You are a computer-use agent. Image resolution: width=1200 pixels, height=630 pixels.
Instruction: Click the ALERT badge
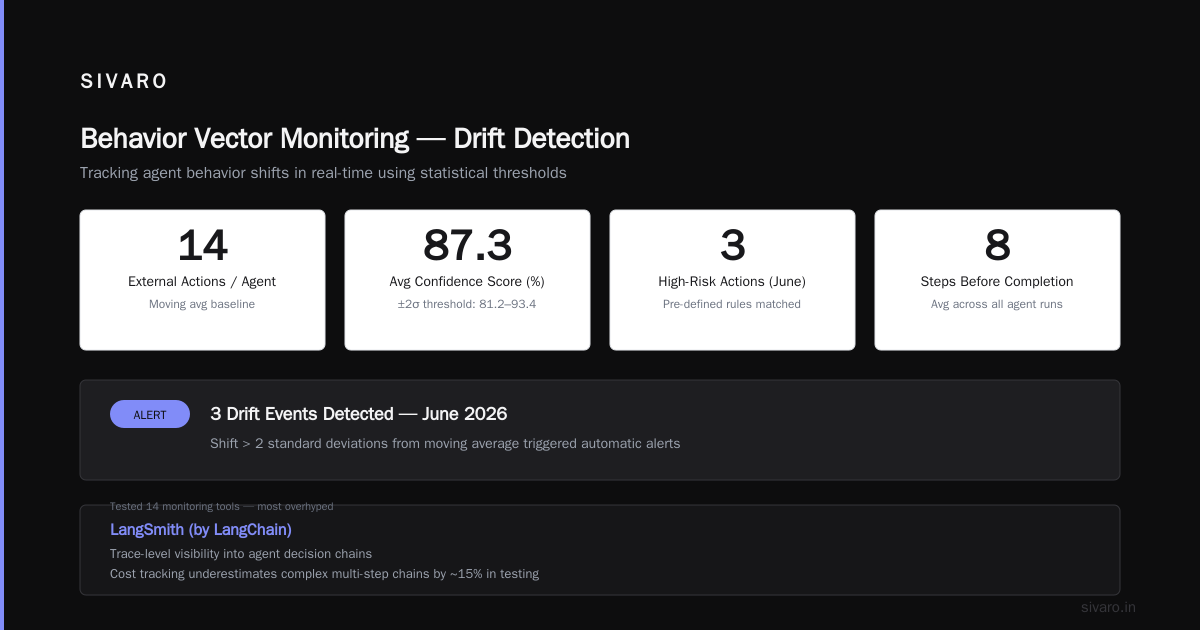point(150,414)
